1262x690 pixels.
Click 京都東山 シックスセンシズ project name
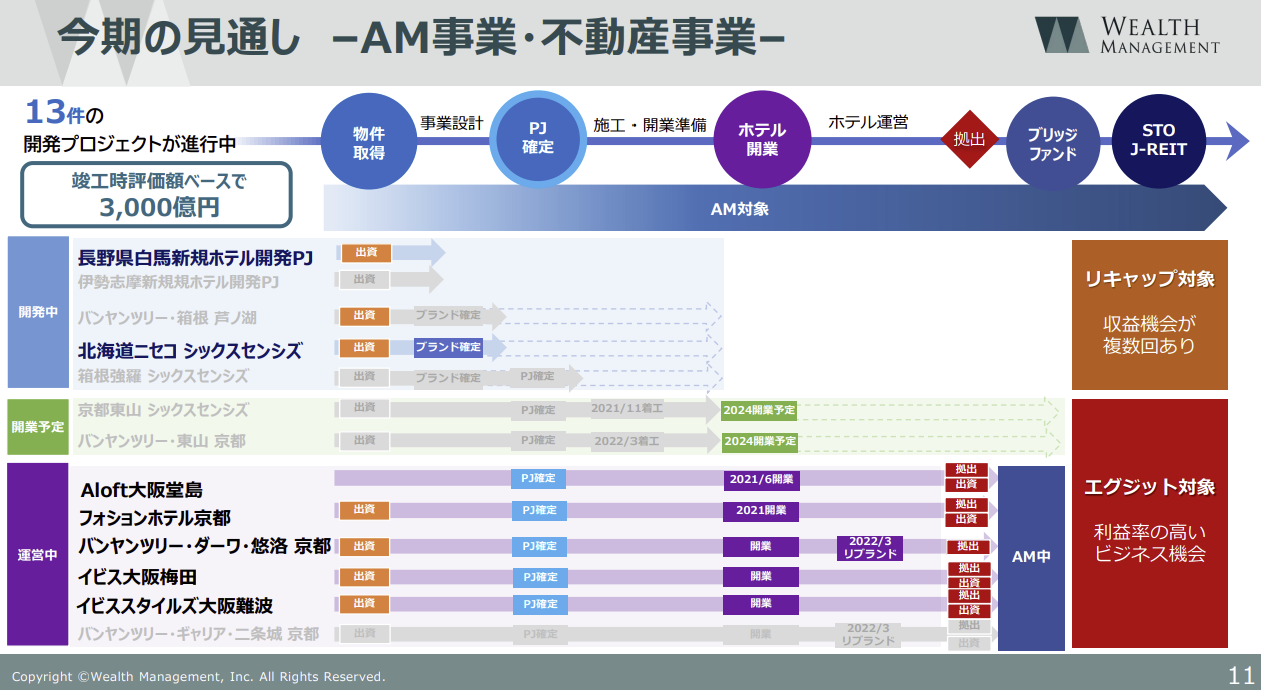(163, 411)
